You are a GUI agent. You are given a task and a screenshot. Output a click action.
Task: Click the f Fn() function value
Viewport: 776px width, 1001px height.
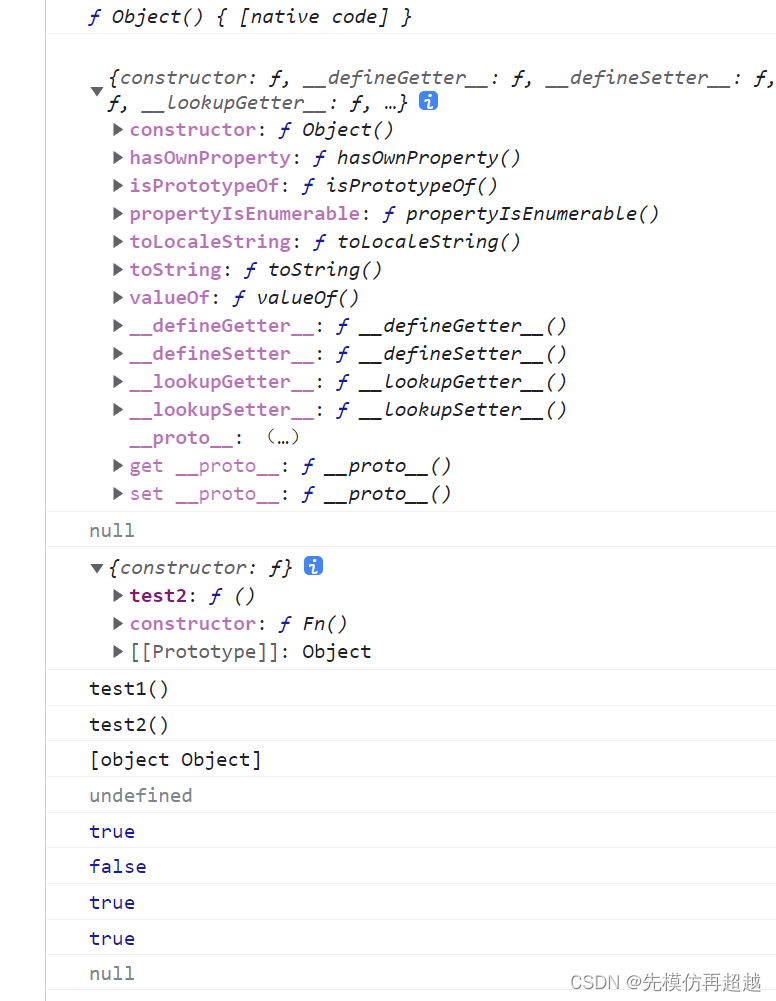313,624
